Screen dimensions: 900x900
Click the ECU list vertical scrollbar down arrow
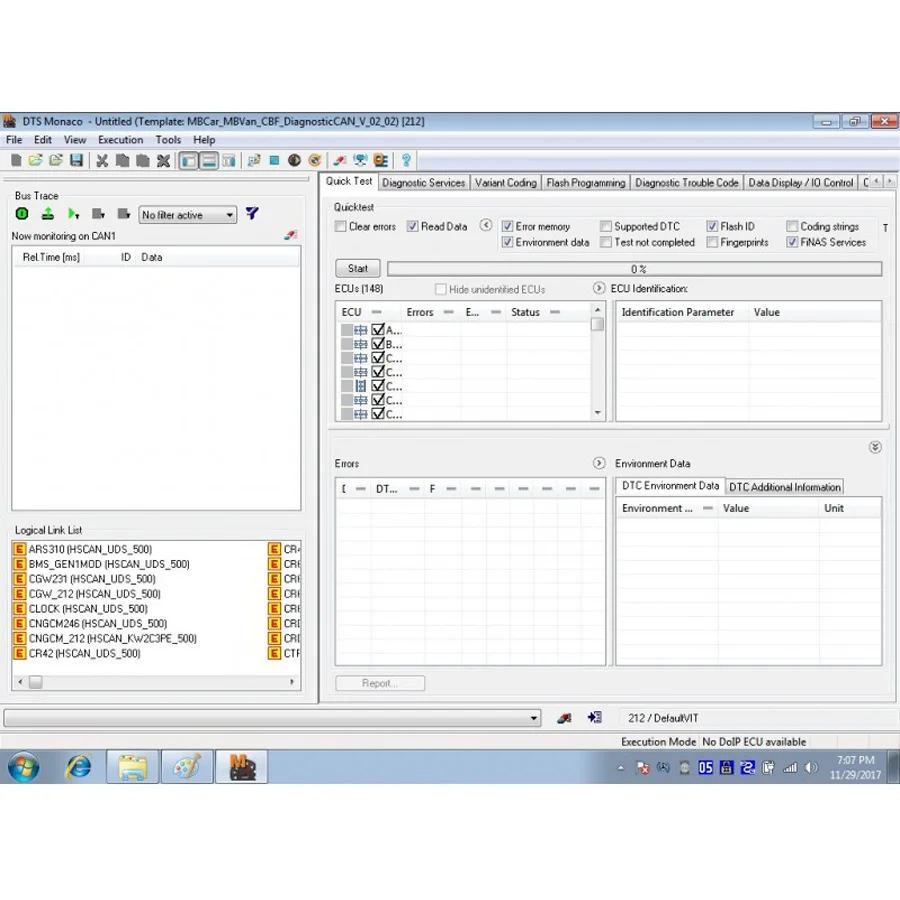coord(598,413)
